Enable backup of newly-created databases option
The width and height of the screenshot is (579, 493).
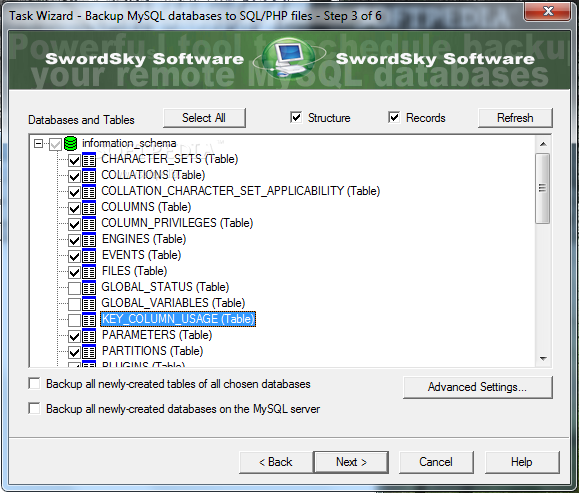[34, 408]
